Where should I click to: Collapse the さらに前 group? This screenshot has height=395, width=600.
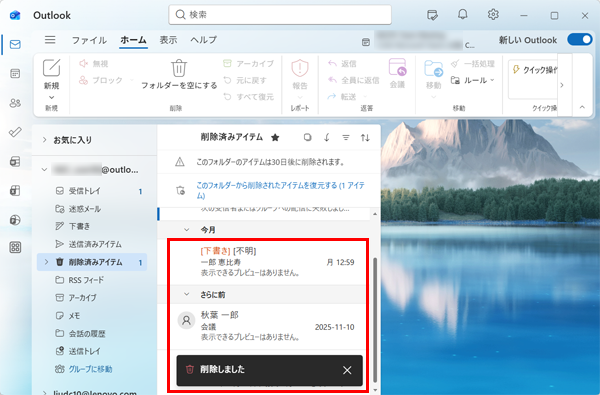coord(186,294)
